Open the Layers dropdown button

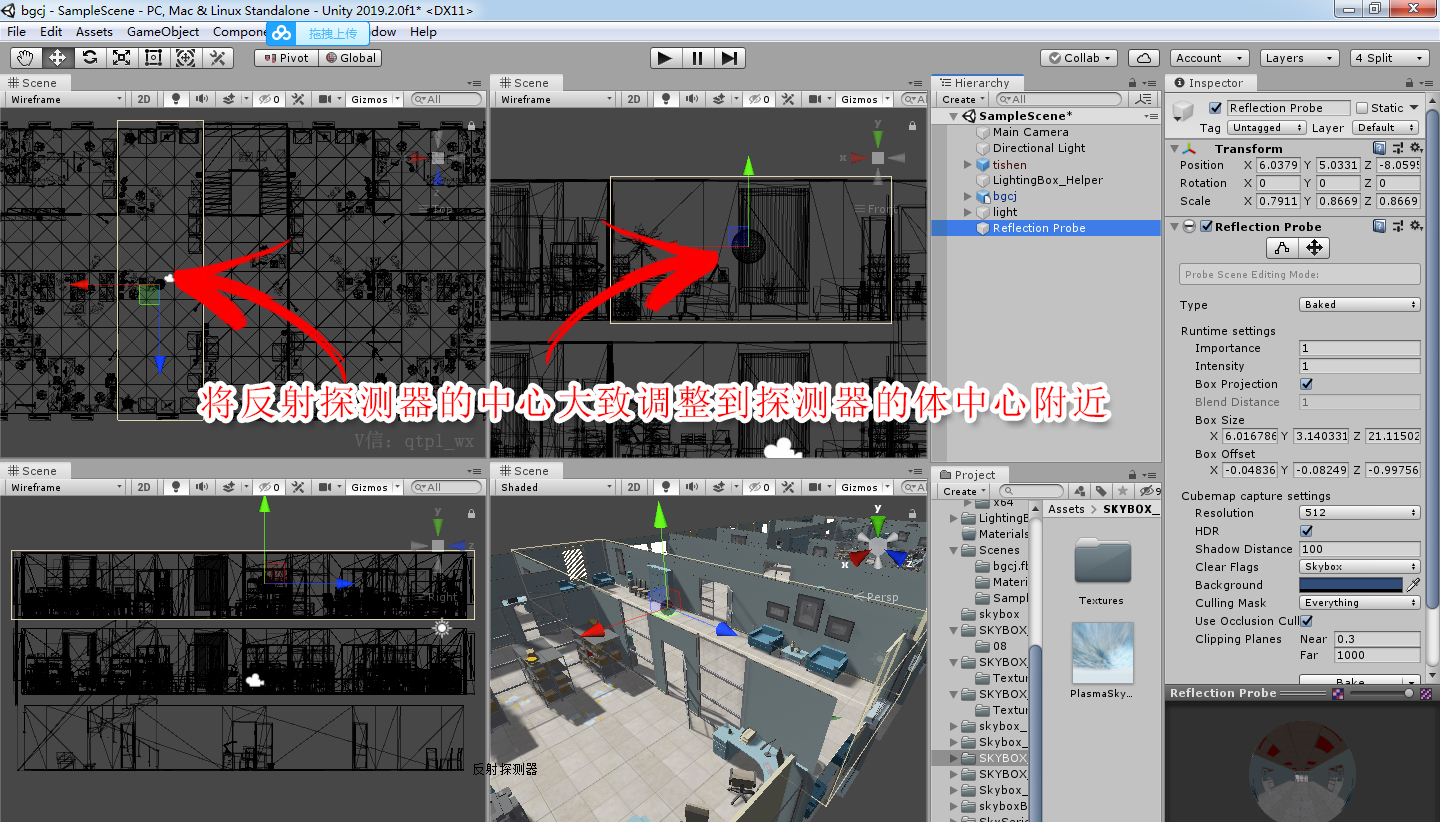coord(1299,58)
